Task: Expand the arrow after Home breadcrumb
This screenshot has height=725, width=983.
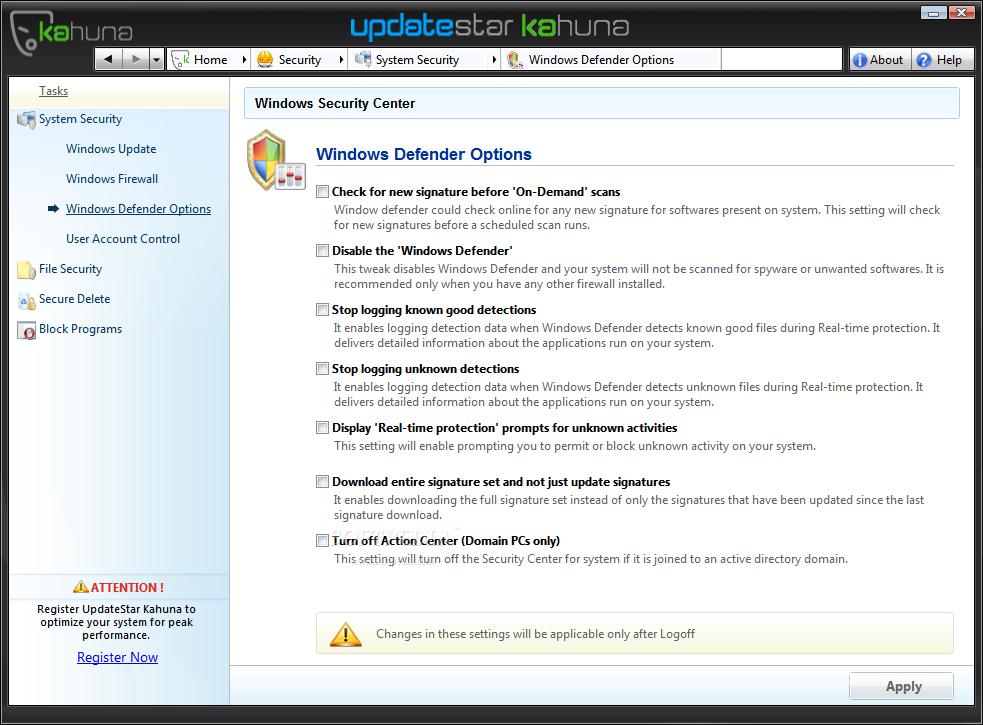Action: [244, 60]
